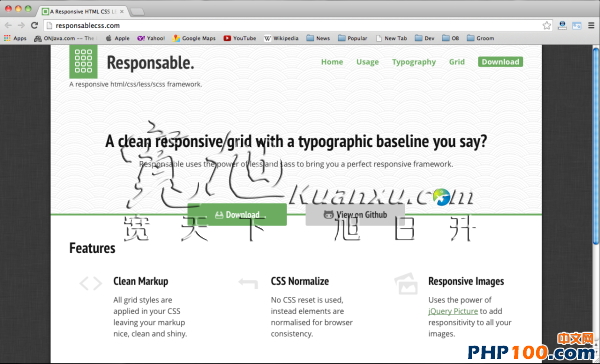Click the blue screen extension icon
Image resolution: width=600 pixels, height=364 pixels.
click(577, 26)
